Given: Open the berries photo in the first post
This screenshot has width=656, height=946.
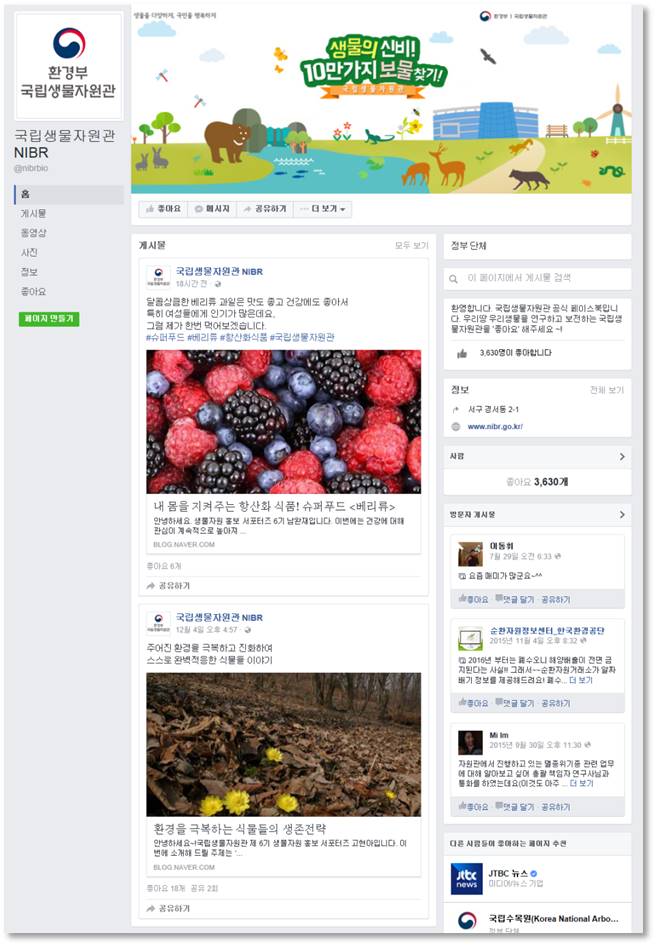Looking at the screenshot, I should (284, 422).
